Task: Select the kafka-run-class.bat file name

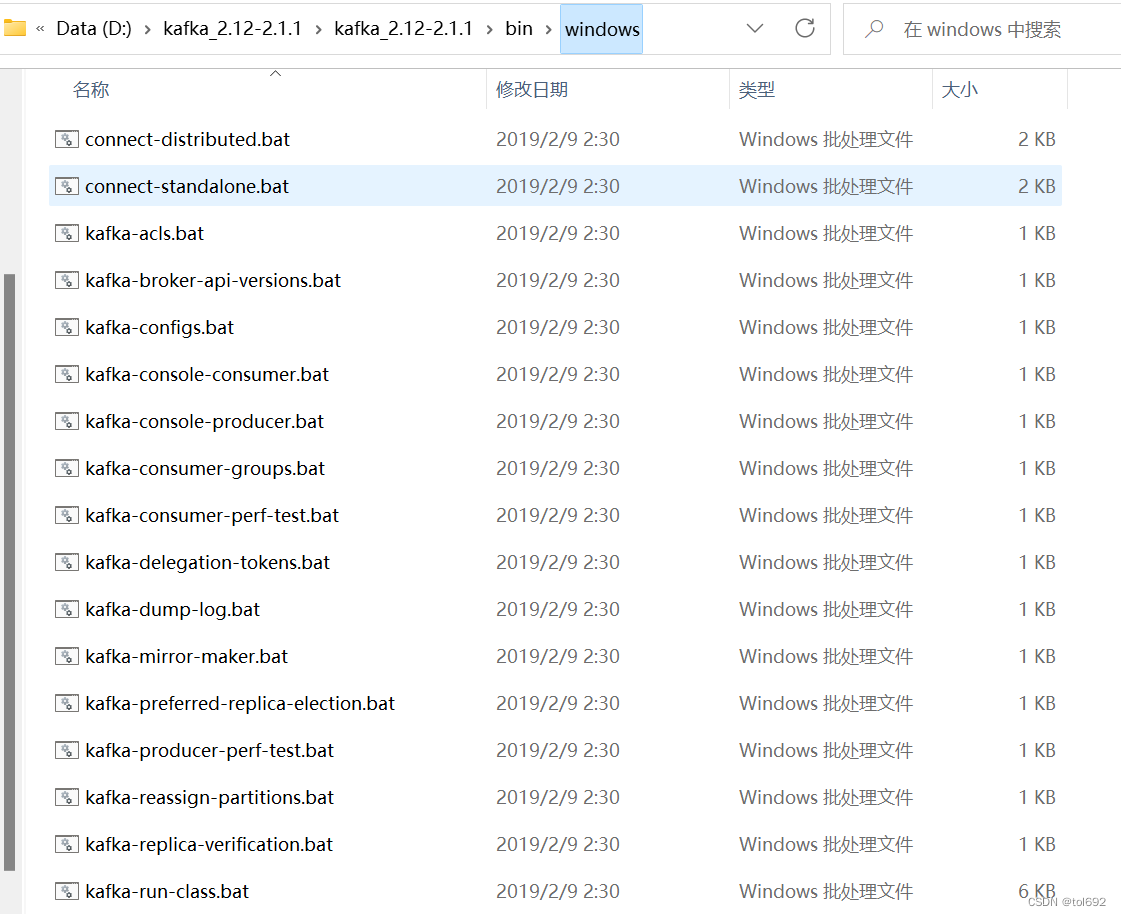Action: click(167, 892)
